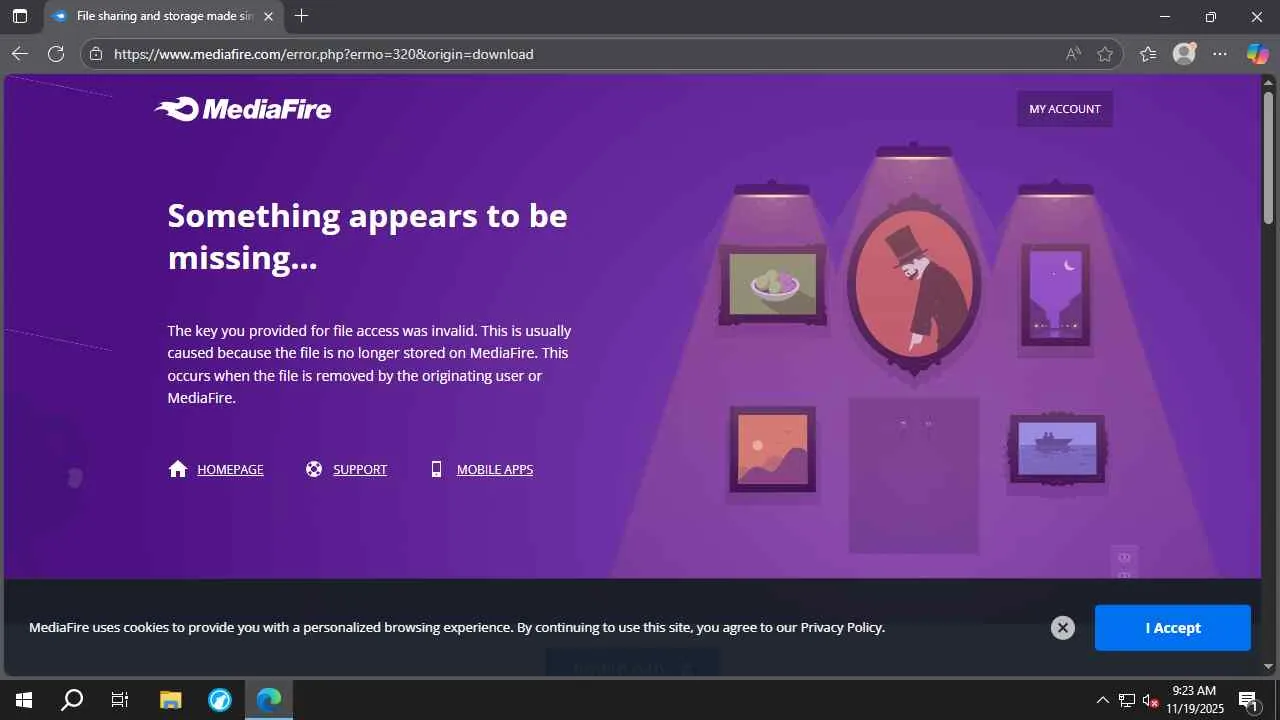Open the Privacy Policy link in banner

(x=841, y=628)
